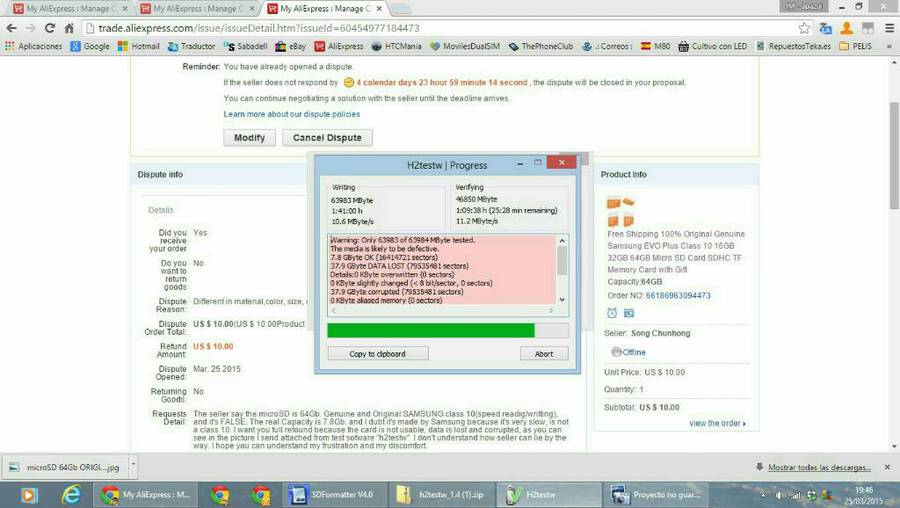
Task: Switch to the first My AliExpress tab
Action: 69,9
